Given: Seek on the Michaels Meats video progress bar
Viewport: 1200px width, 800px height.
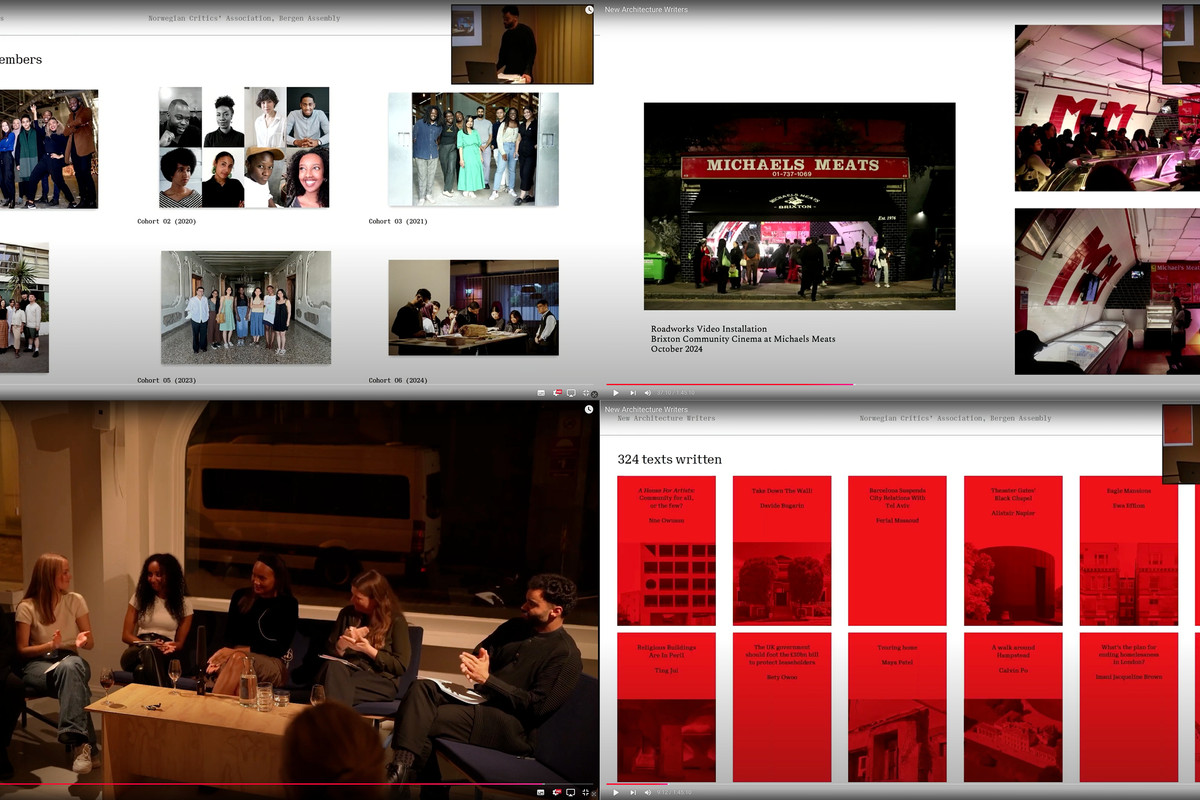Looking at the screenshot, I should [903, 384].
